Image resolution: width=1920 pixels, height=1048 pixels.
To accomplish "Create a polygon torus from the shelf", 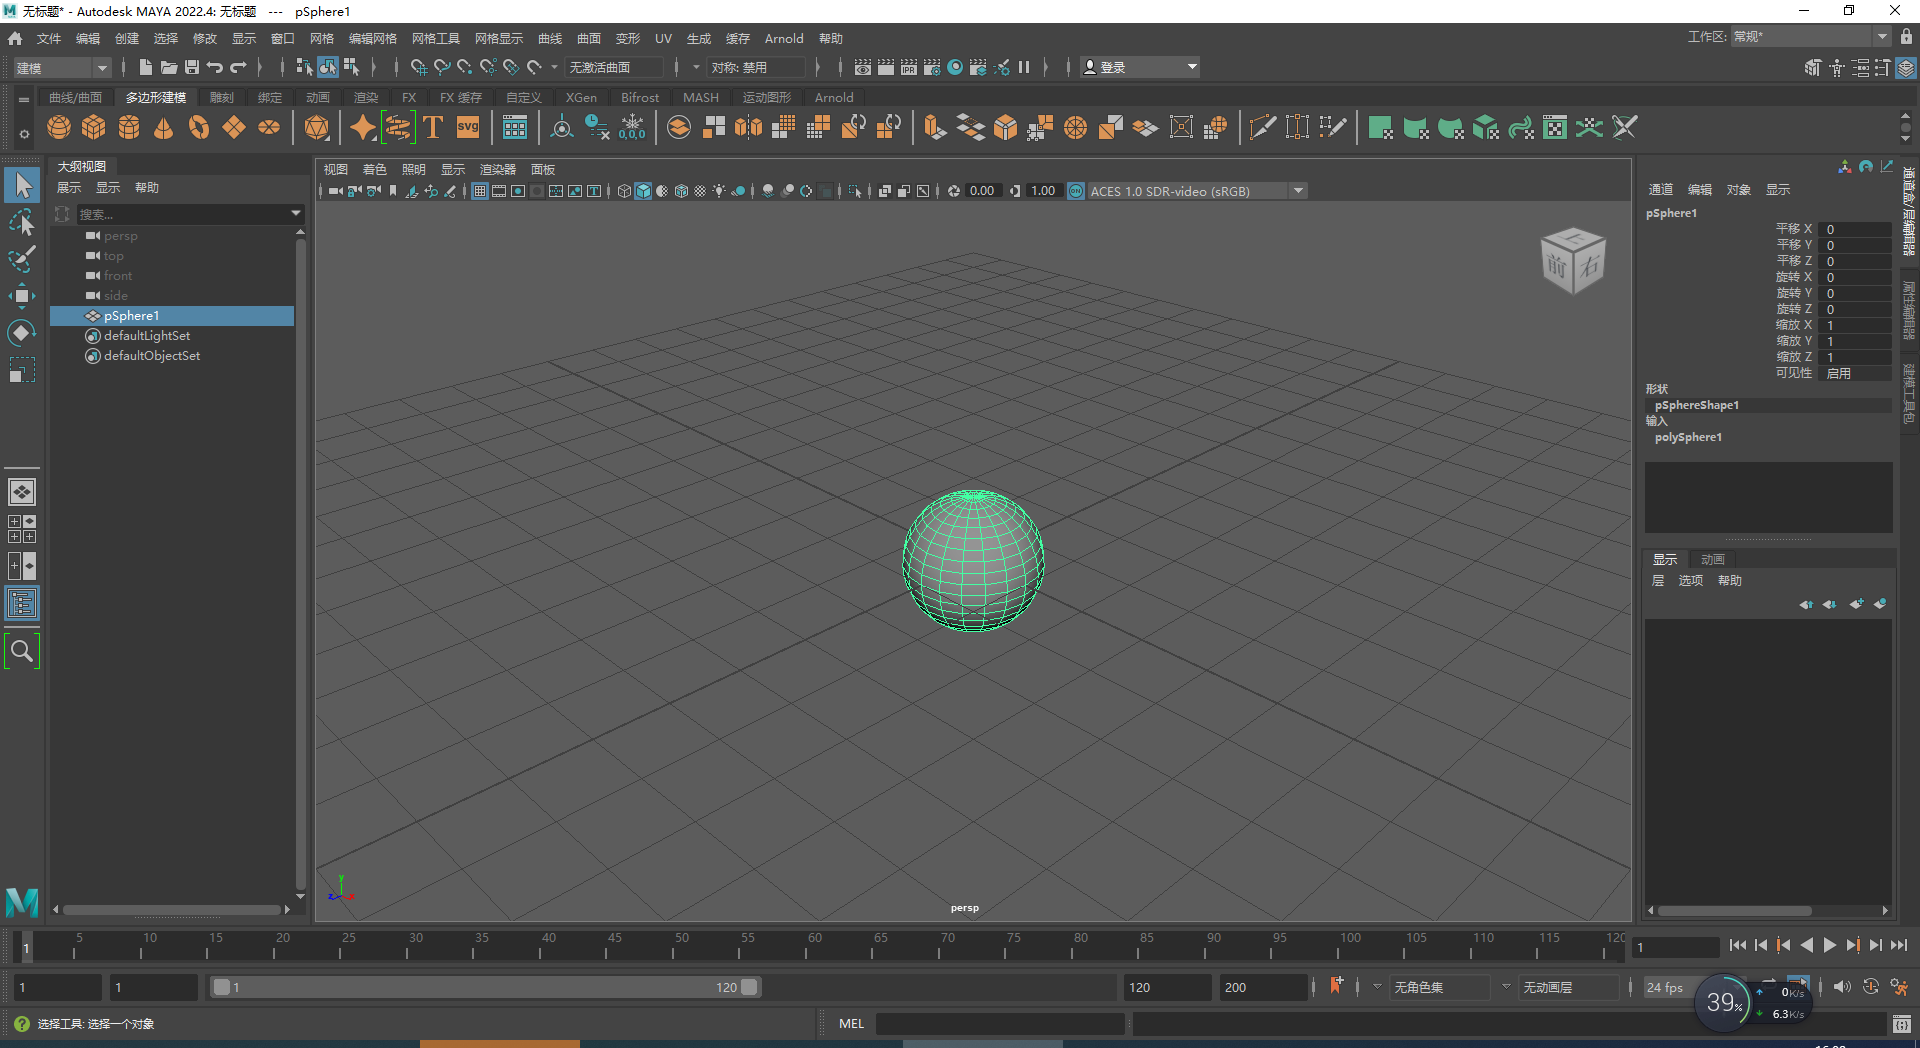I will point(199,127).
